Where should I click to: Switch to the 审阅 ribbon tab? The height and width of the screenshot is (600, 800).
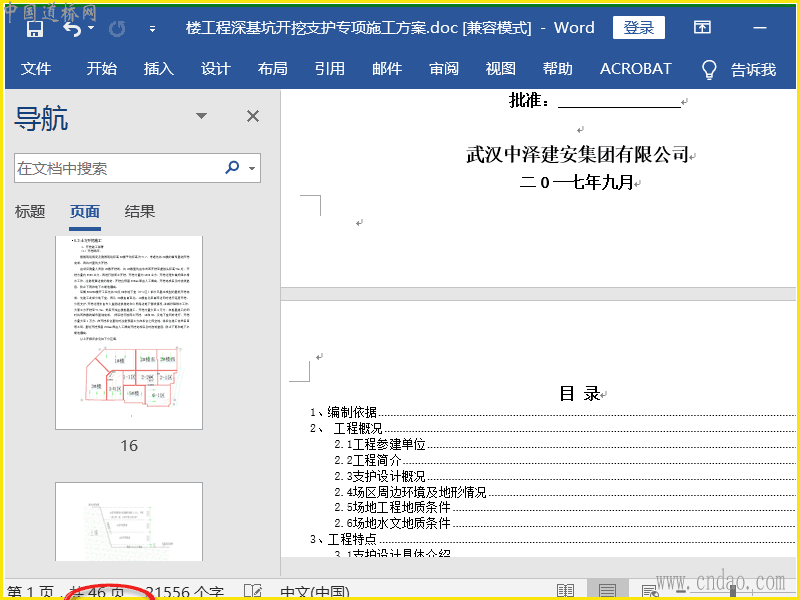click(x=444, y=68)
